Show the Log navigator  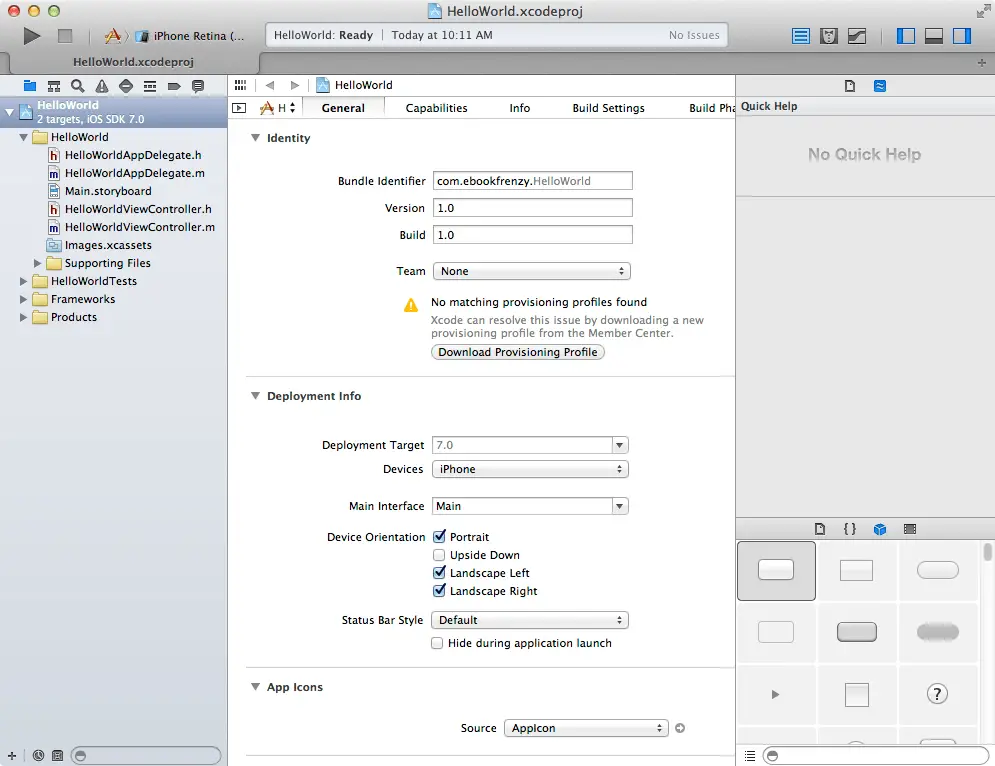(198, 86)
